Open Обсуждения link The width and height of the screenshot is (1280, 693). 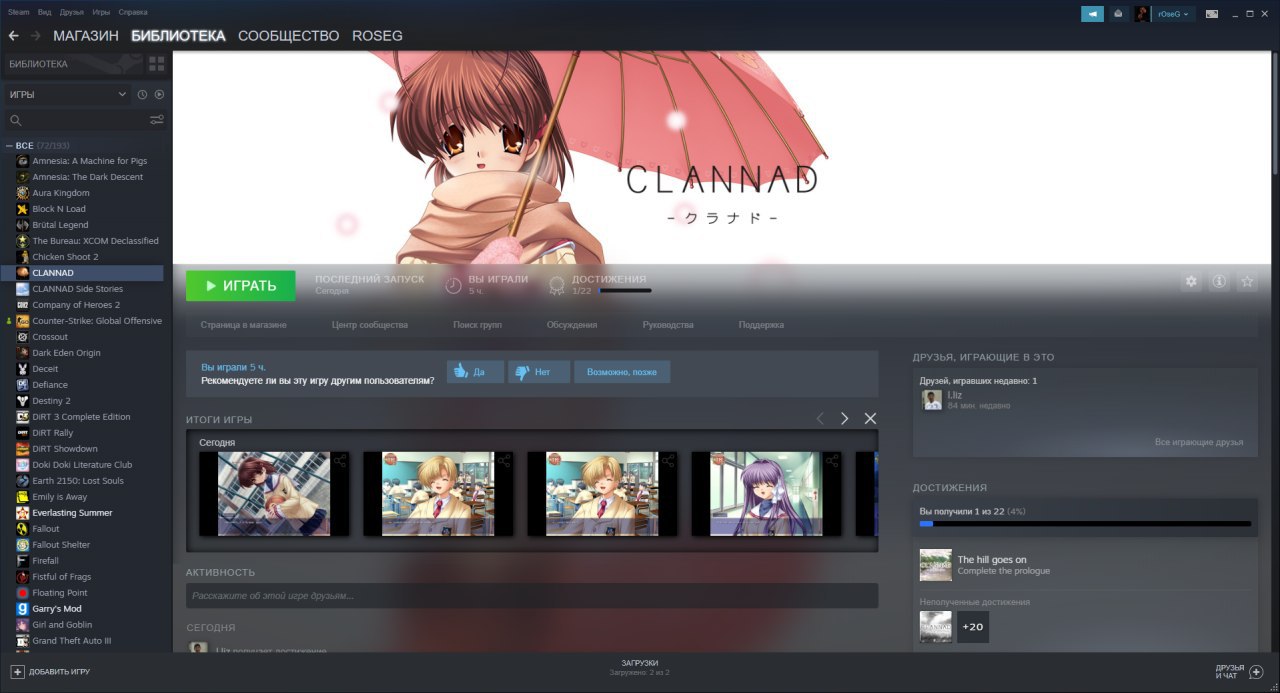pos(572,325)
